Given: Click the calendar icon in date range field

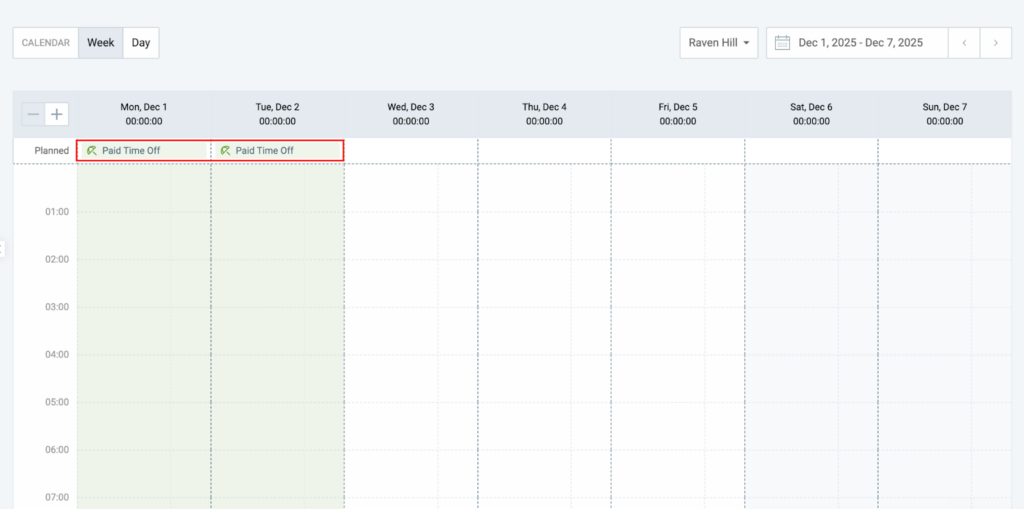Looking at the screenshot, I should click(x=782, y=43).
